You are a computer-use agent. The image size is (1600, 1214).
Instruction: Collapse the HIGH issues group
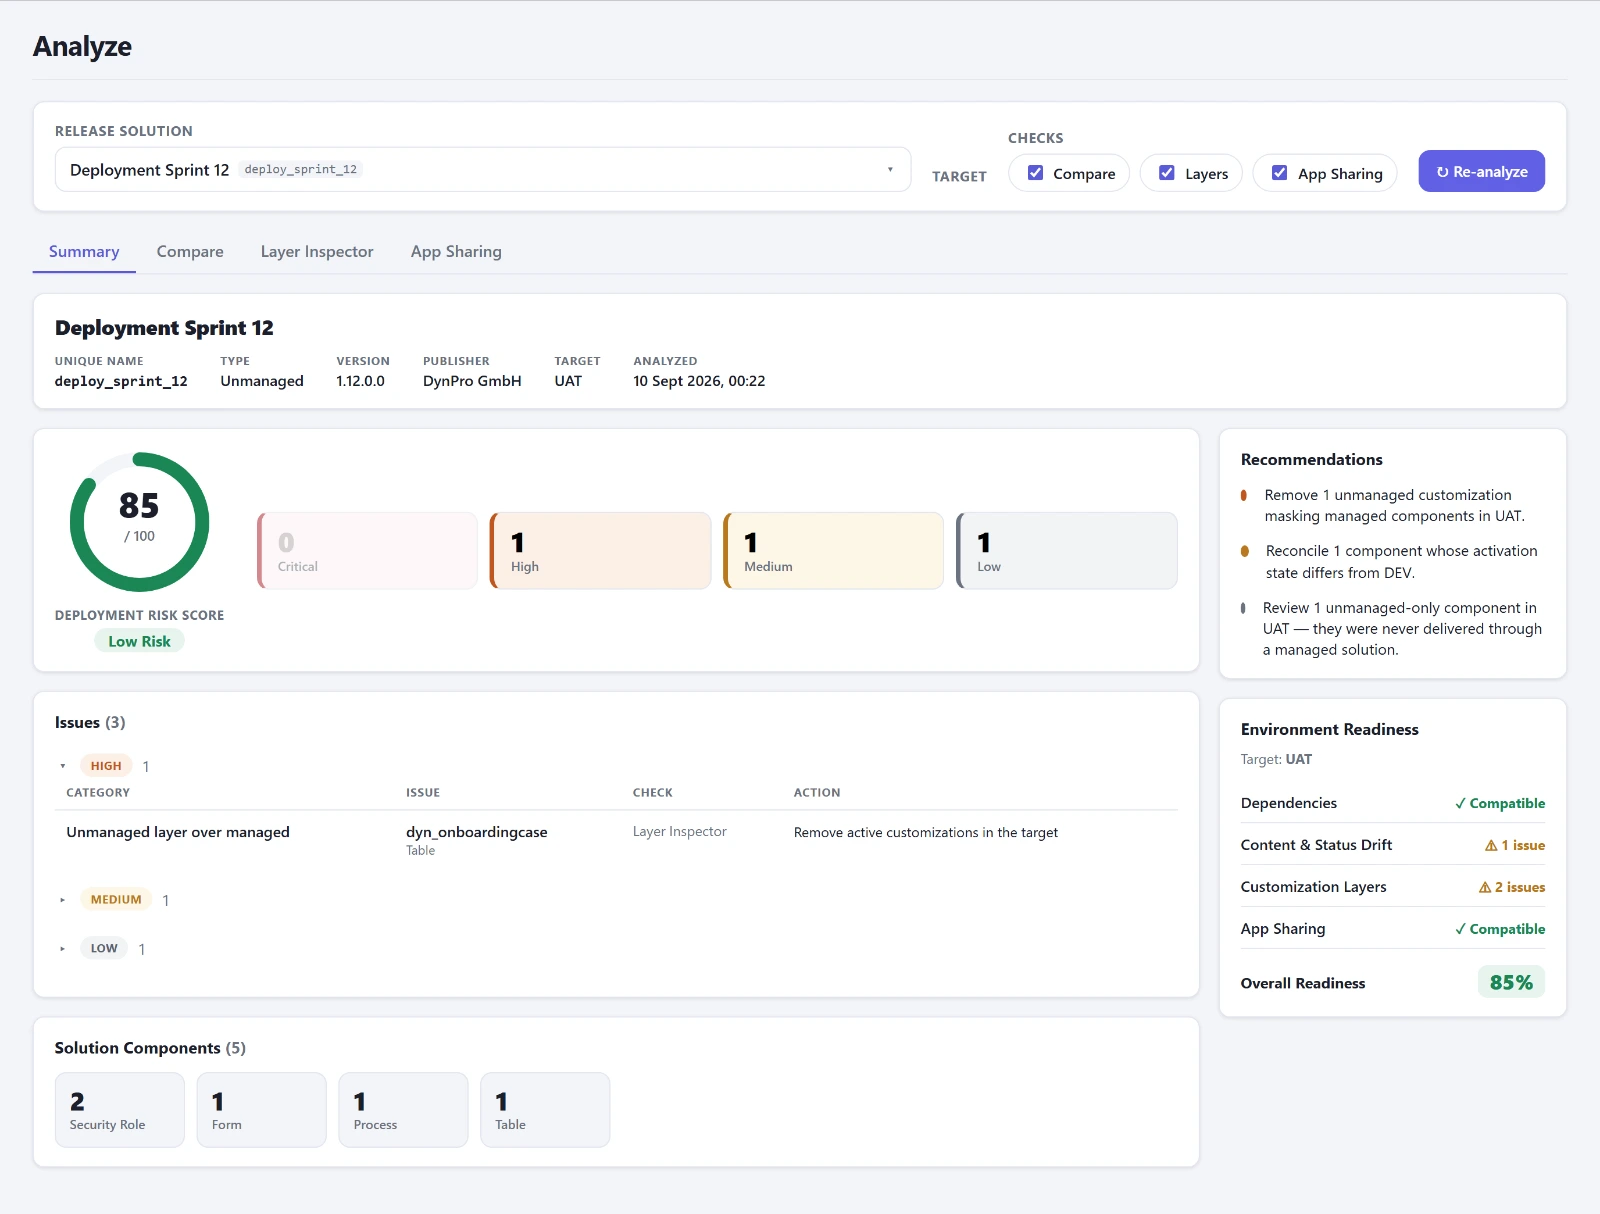(62, 766)
